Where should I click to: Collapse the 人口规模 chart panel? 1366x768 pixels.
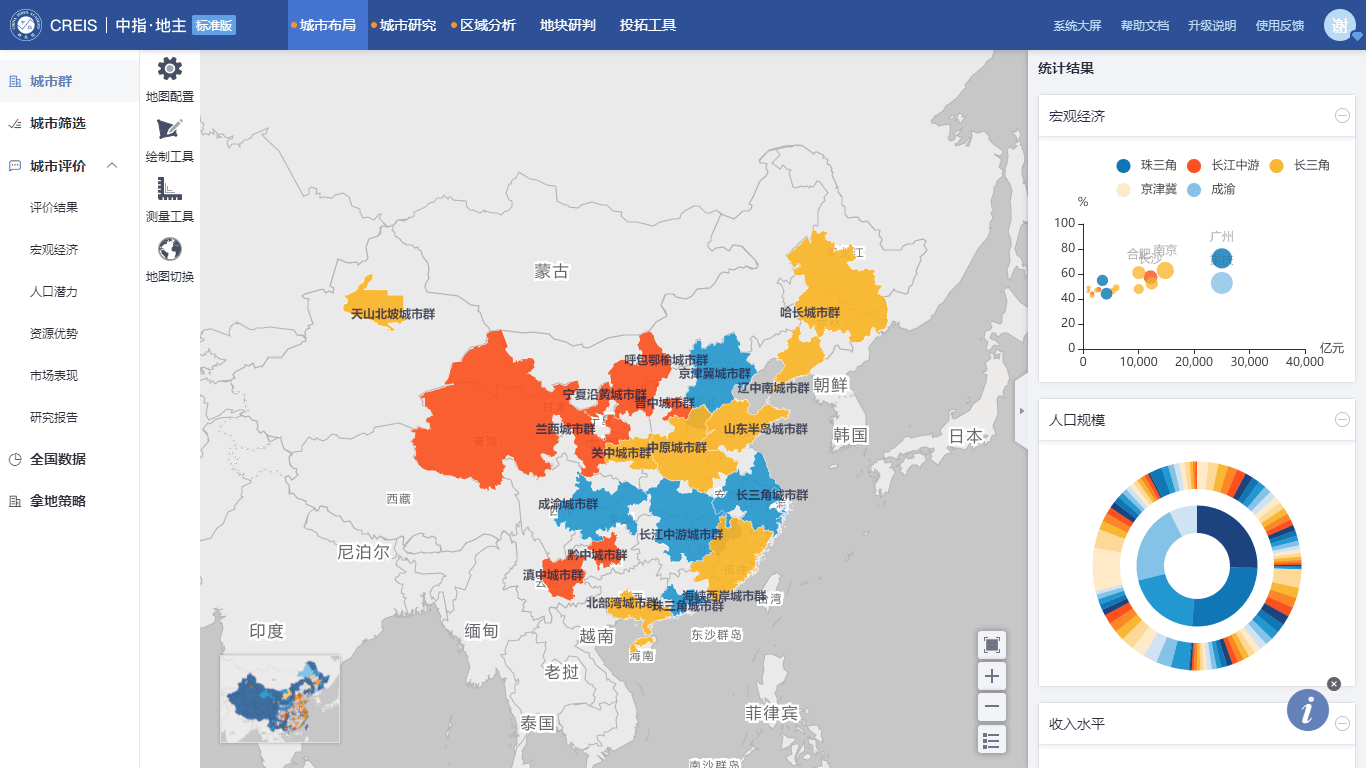pyautogui.click(x=1342, y=420)
